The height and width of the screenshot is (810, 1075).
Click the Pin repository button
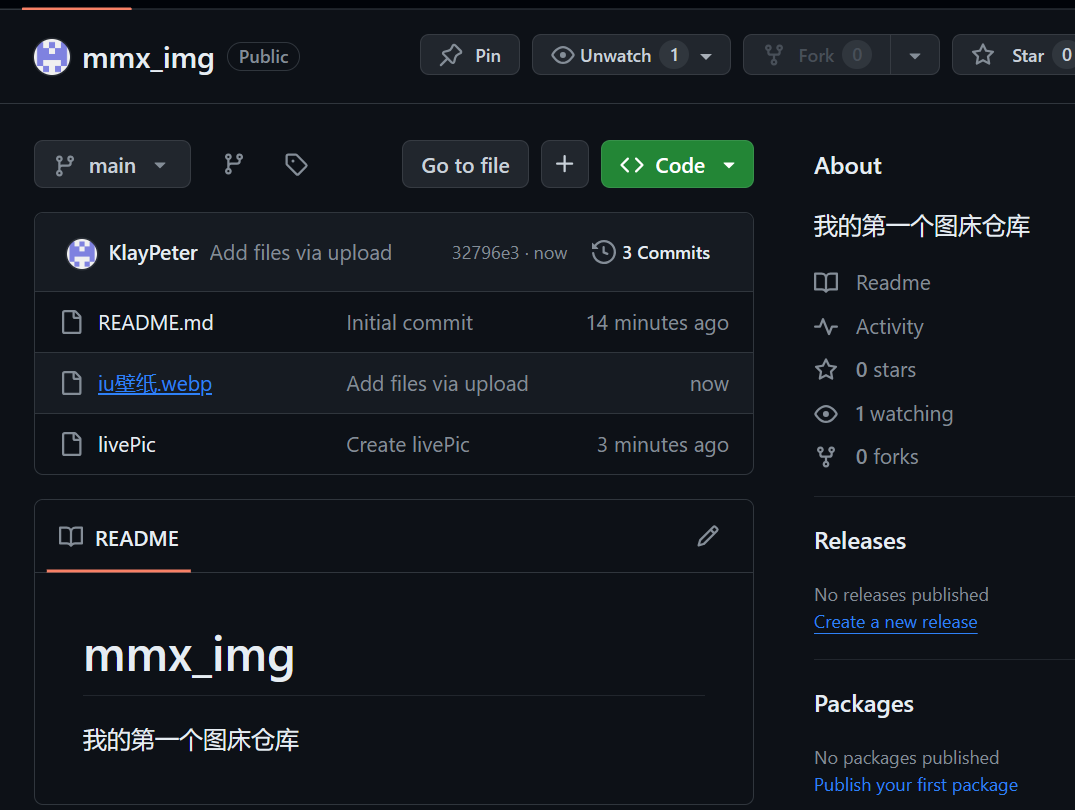click(470, 55)
